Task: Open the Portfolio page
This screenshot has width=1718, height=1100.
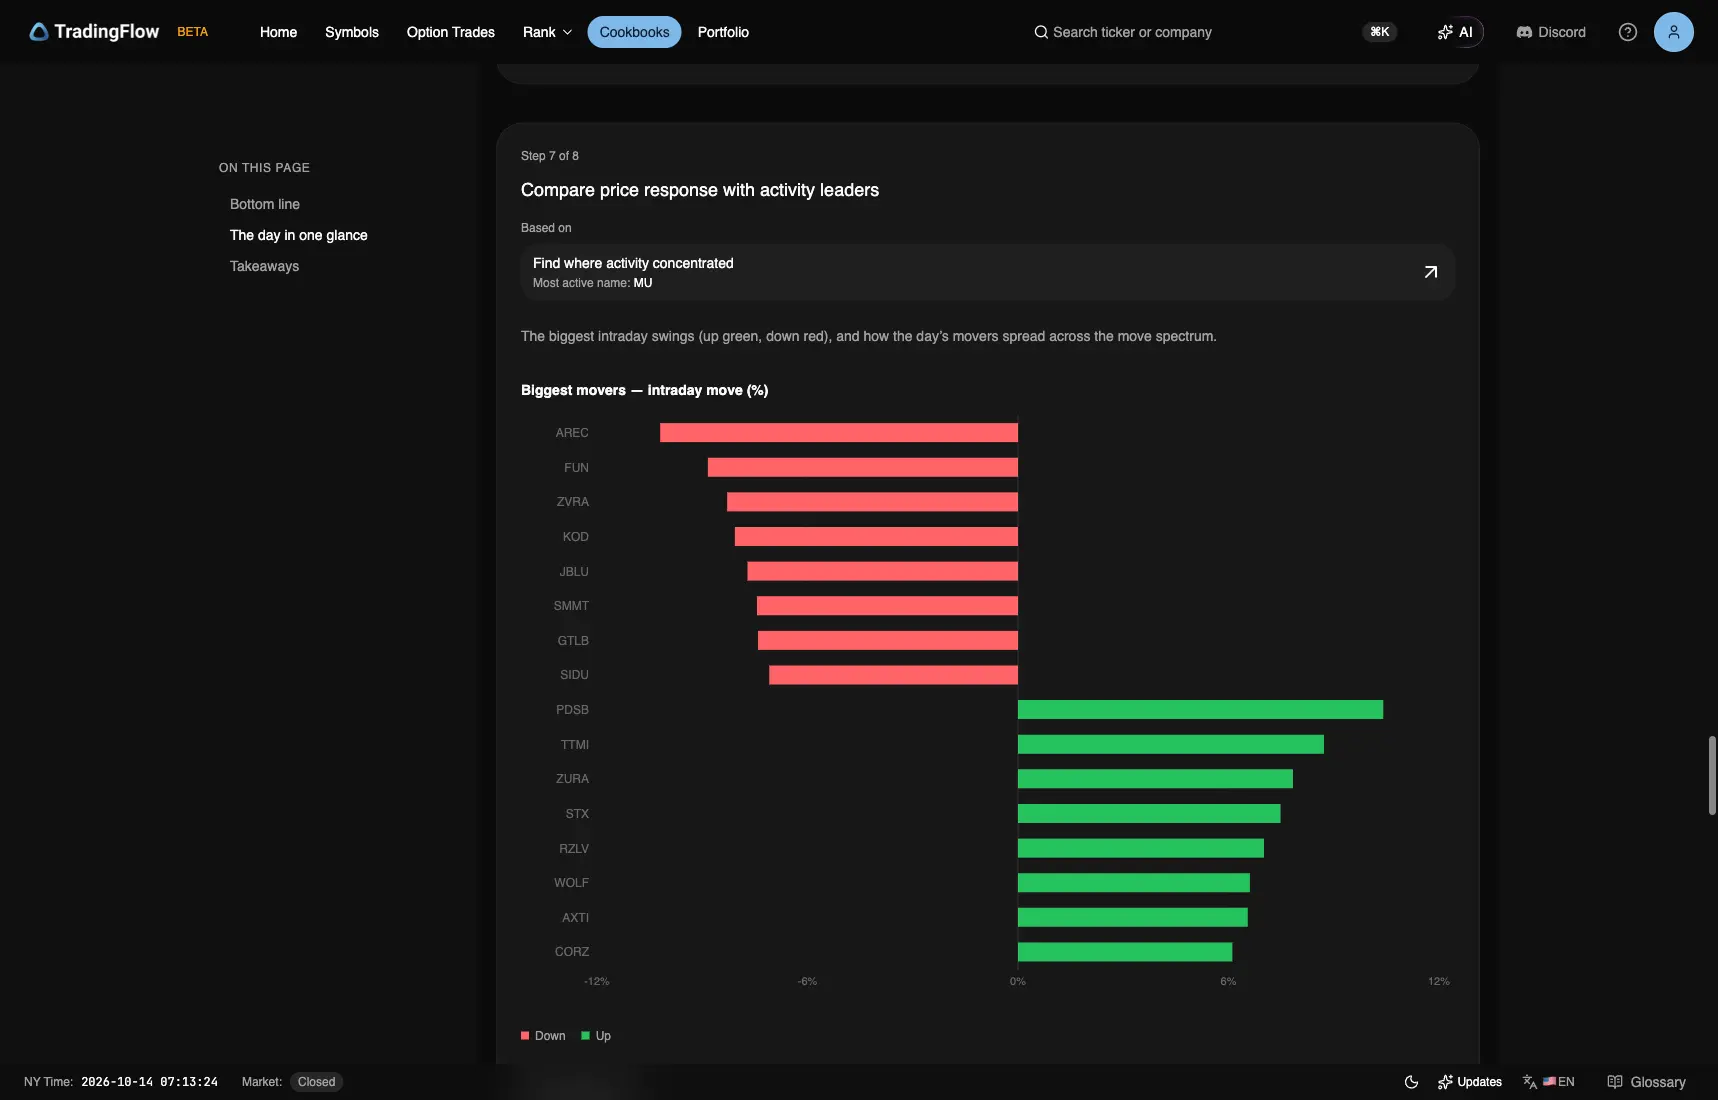Action: coord(723,32)
